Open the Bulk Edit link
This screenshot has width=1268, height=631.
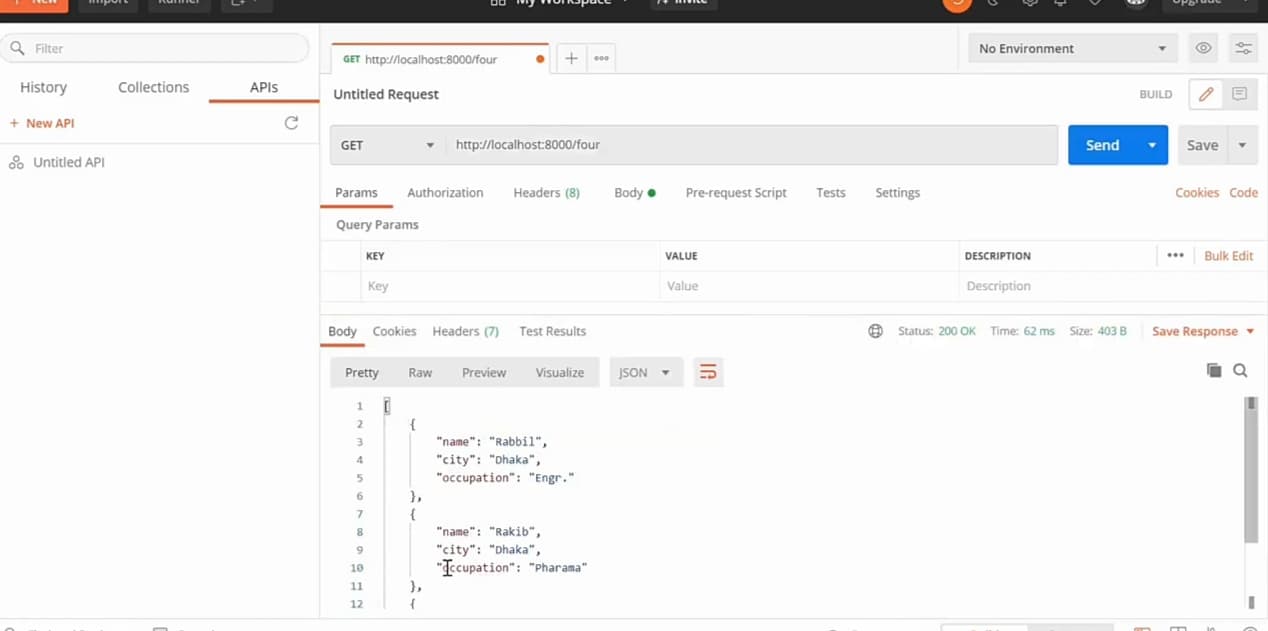point(1228,255)
